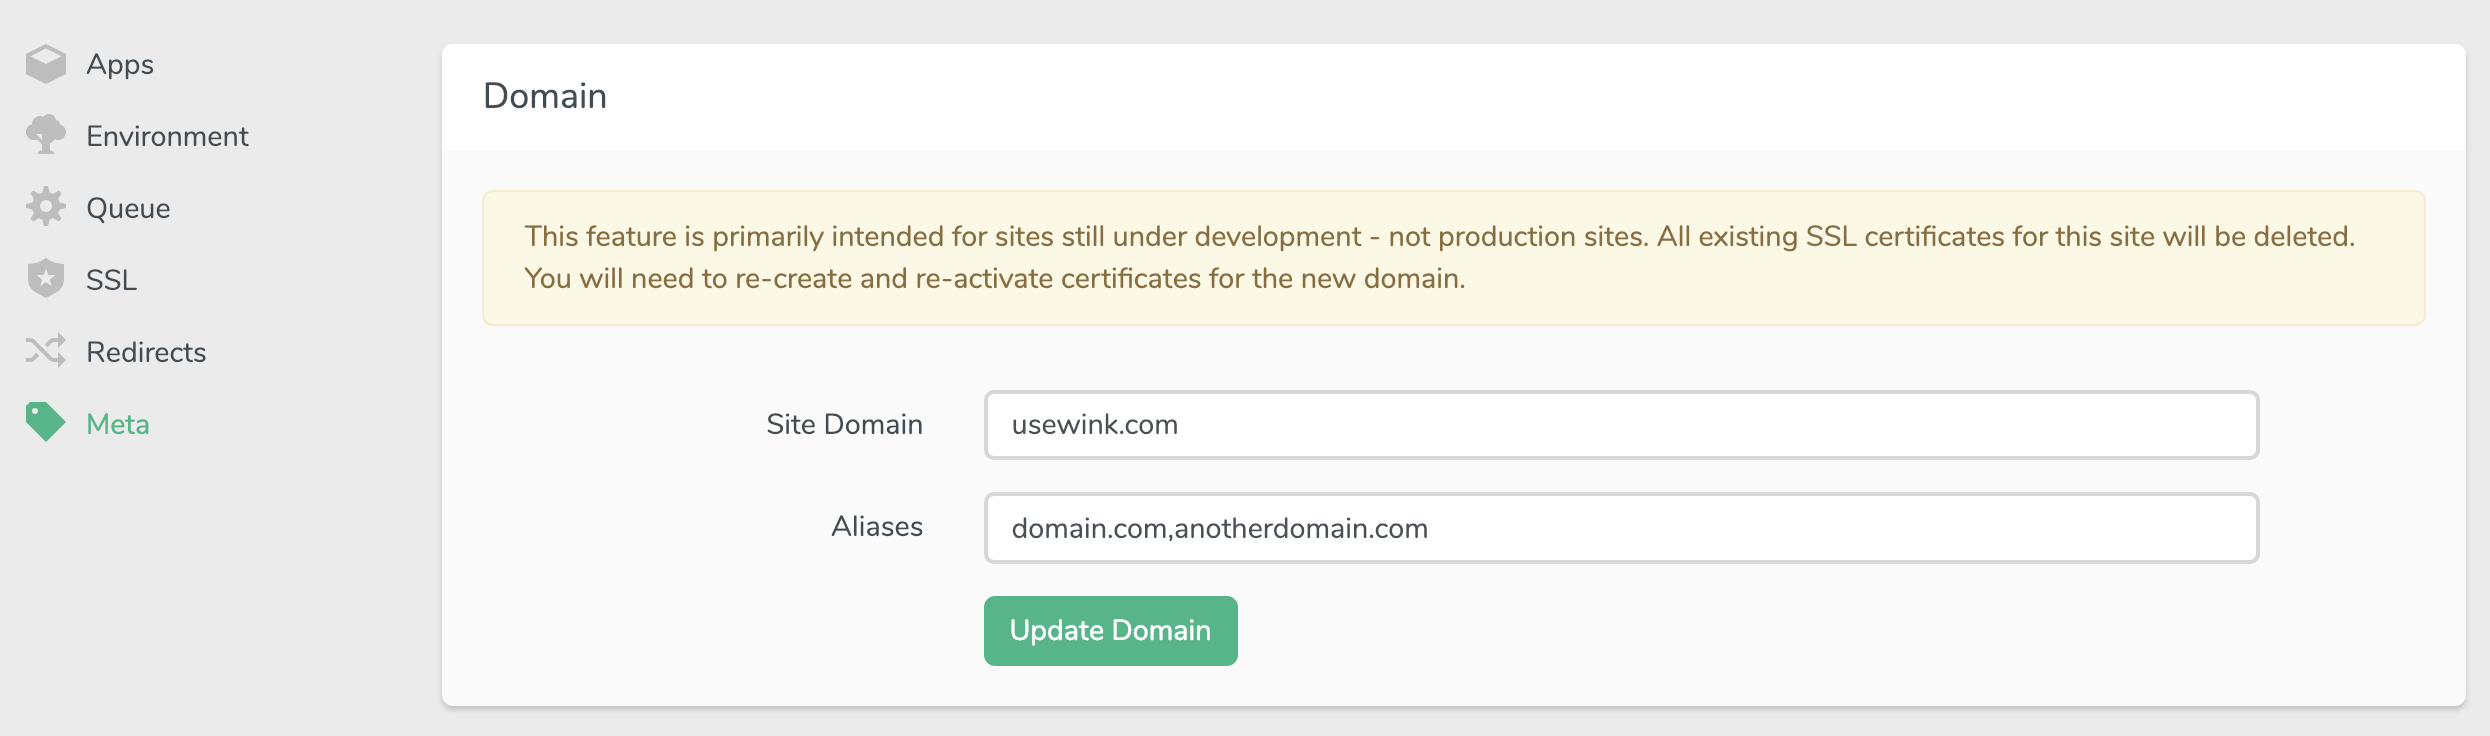Go to the Environment section
This screenshot has width=2490, height=736.
(167, 136)
